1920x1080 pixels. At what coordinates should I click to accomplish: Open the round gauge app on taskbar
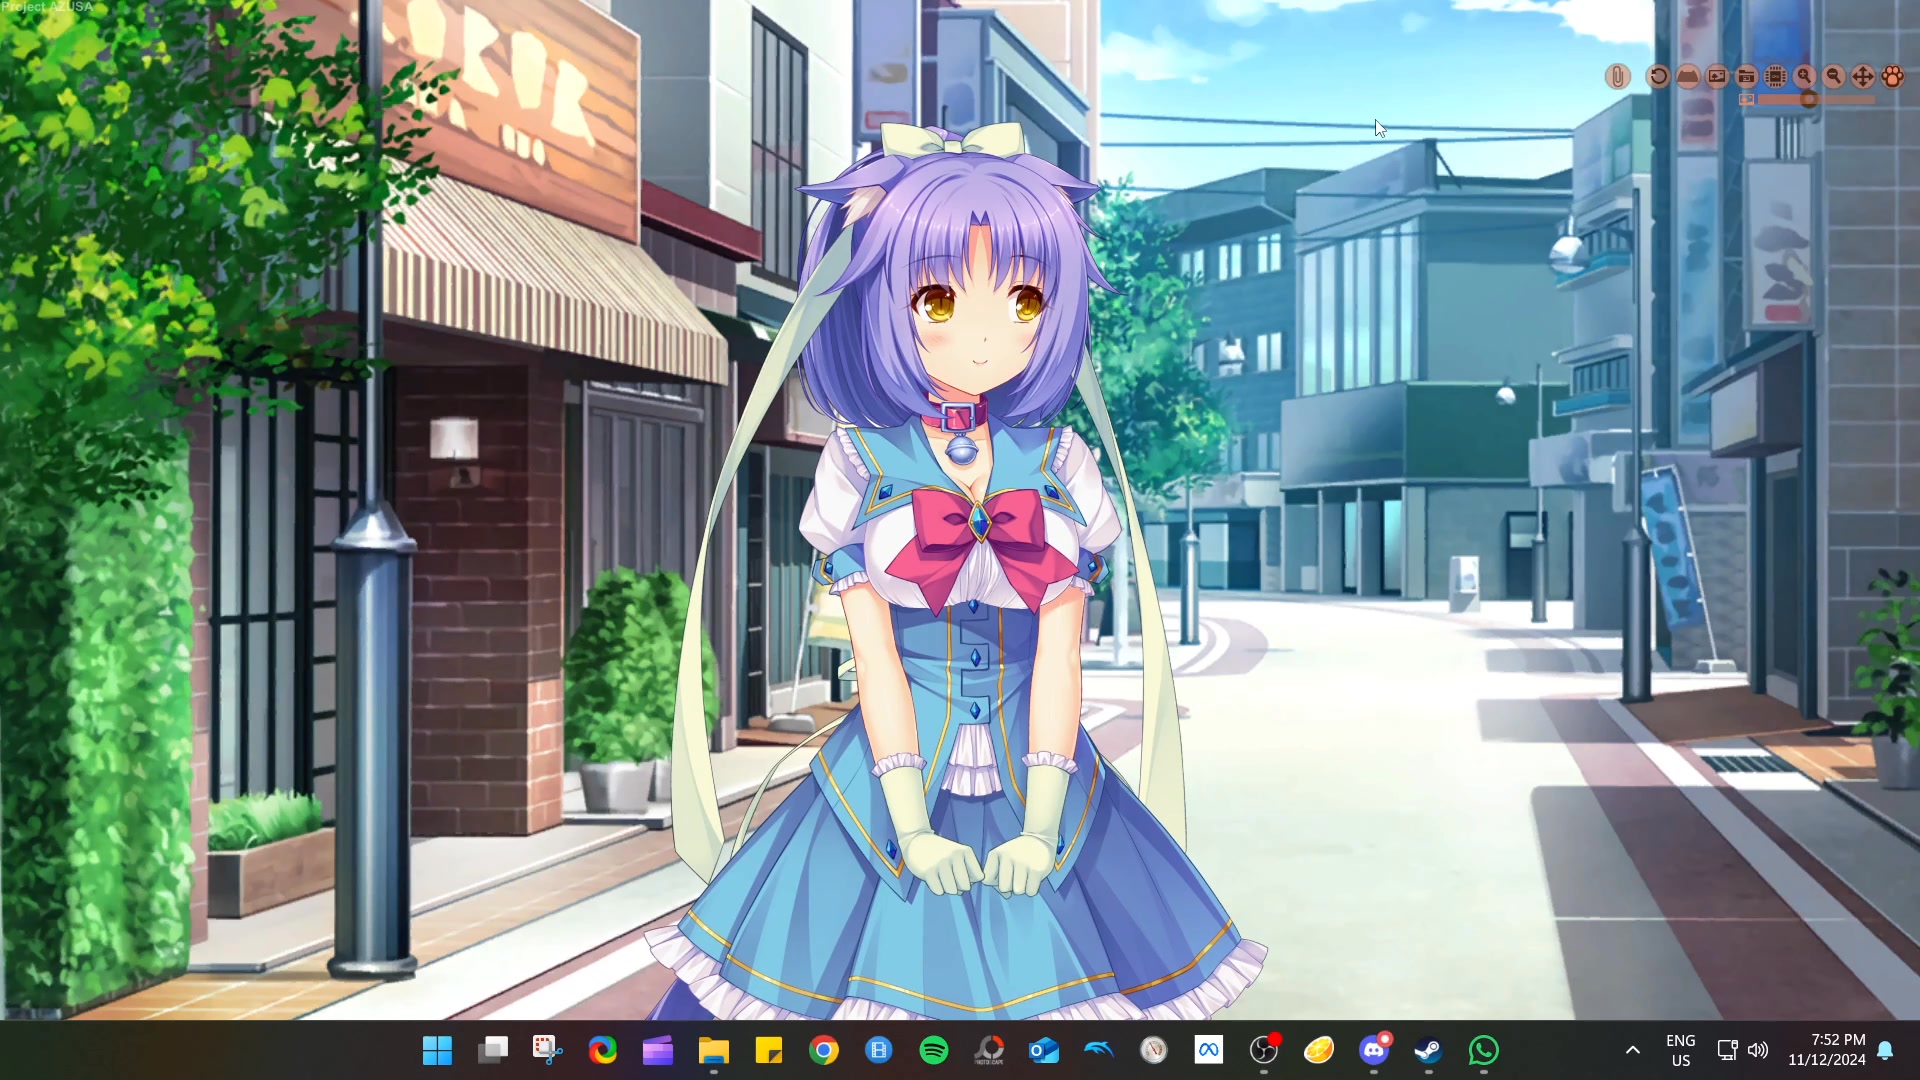tap(1154, 1050)
